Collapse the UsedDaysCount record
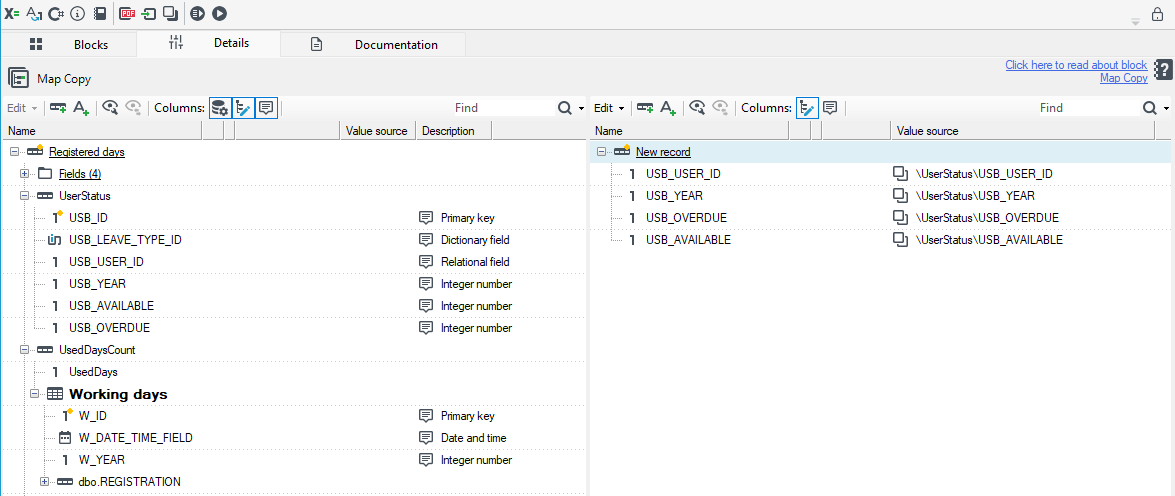The width and height of the screenshot is (1175, 496). 25,350
